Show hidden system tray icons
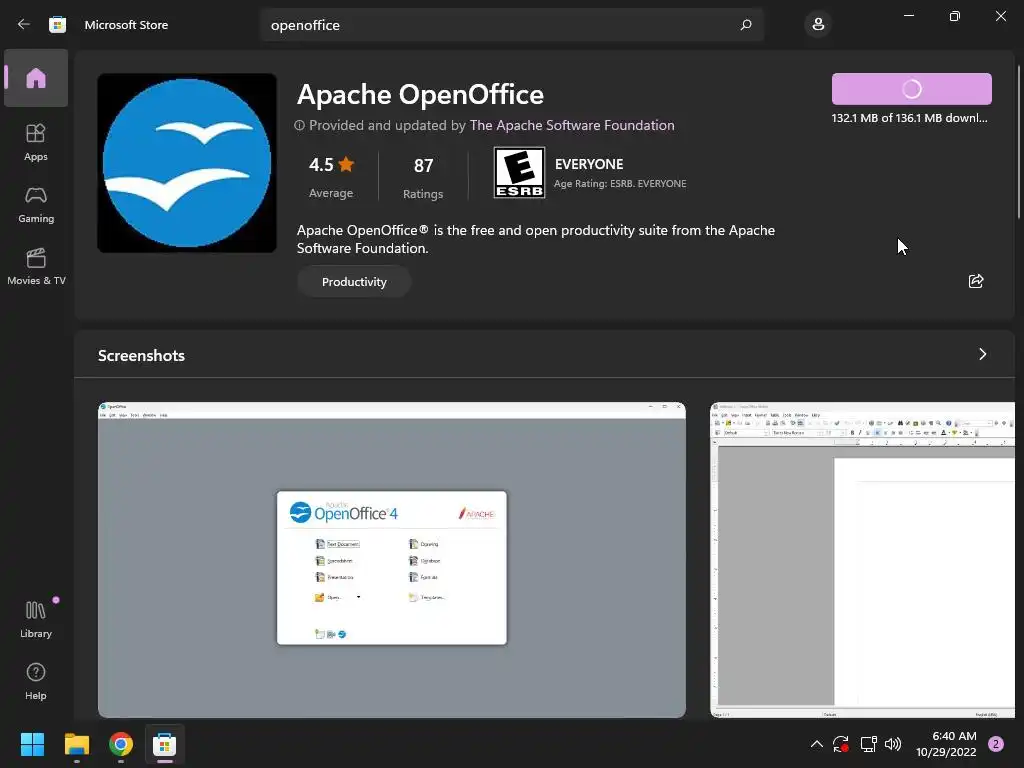The height and width of the screenshot is (768, 1024). tap(816, 744)
